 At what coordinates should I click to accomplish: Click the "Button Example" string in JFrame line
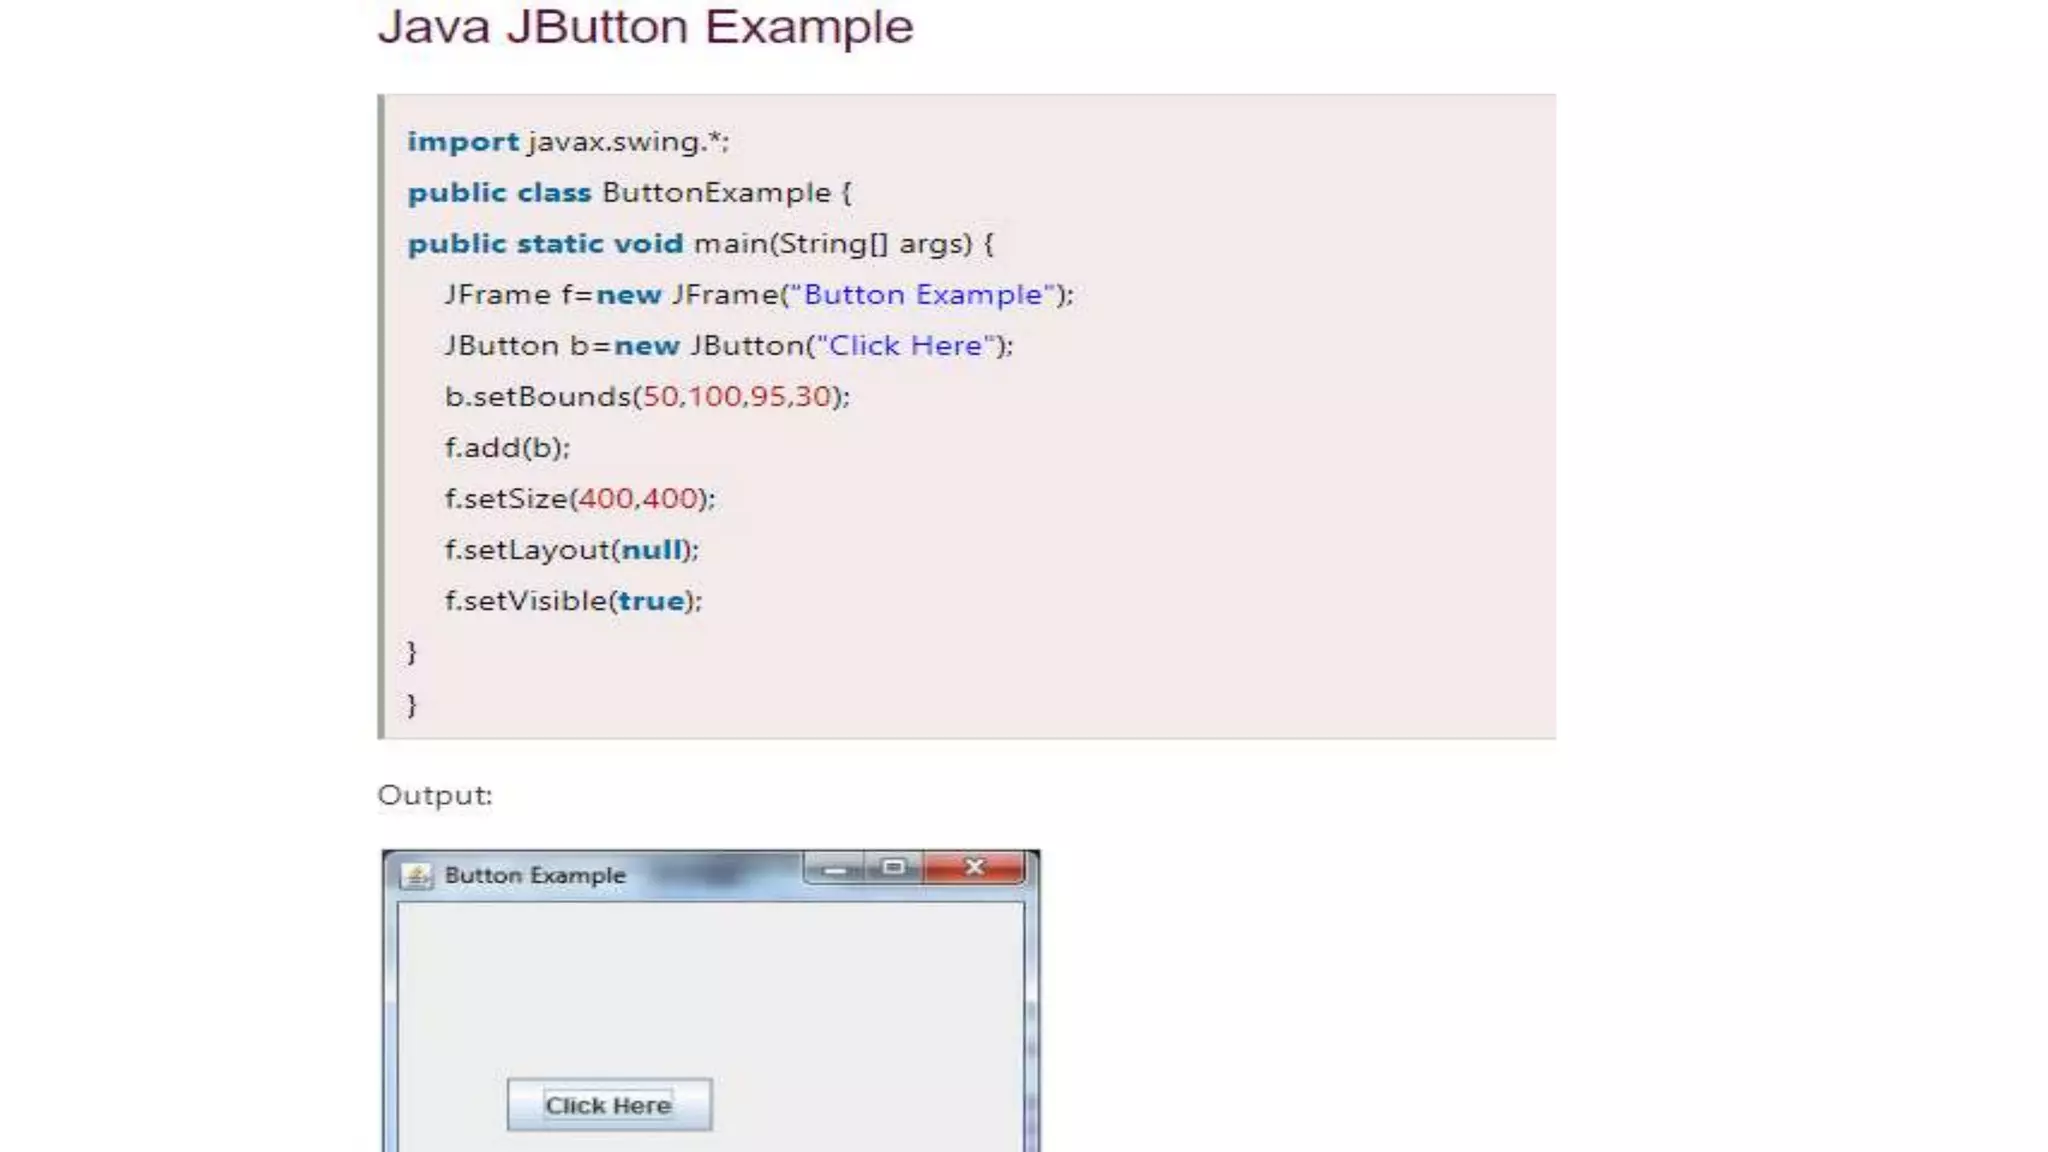point(922,295)
